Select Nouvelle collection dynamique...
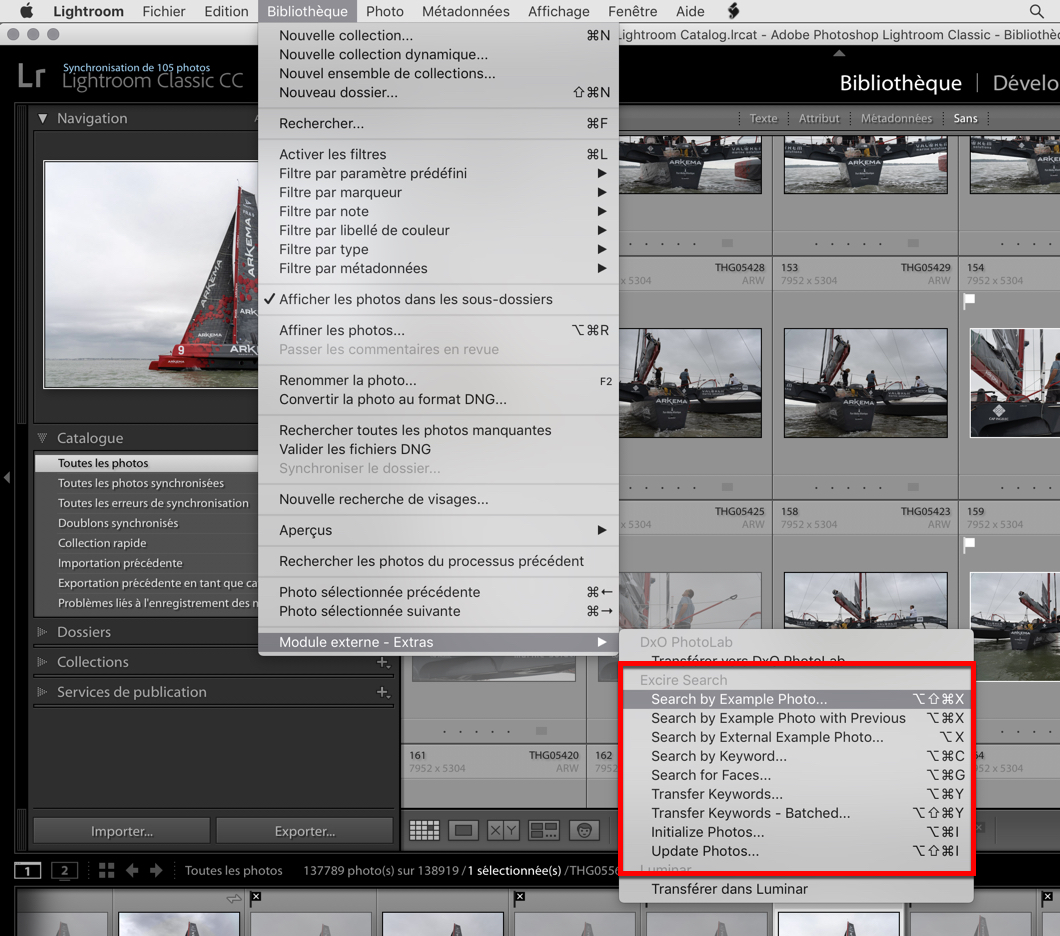The width and height of the screenshot is (1060, 936). (x=438, y=55)
